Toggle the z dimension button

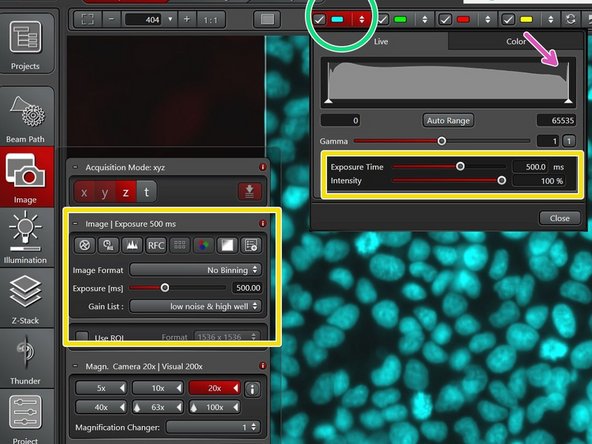pyautogui.click(x=126, y=193)
